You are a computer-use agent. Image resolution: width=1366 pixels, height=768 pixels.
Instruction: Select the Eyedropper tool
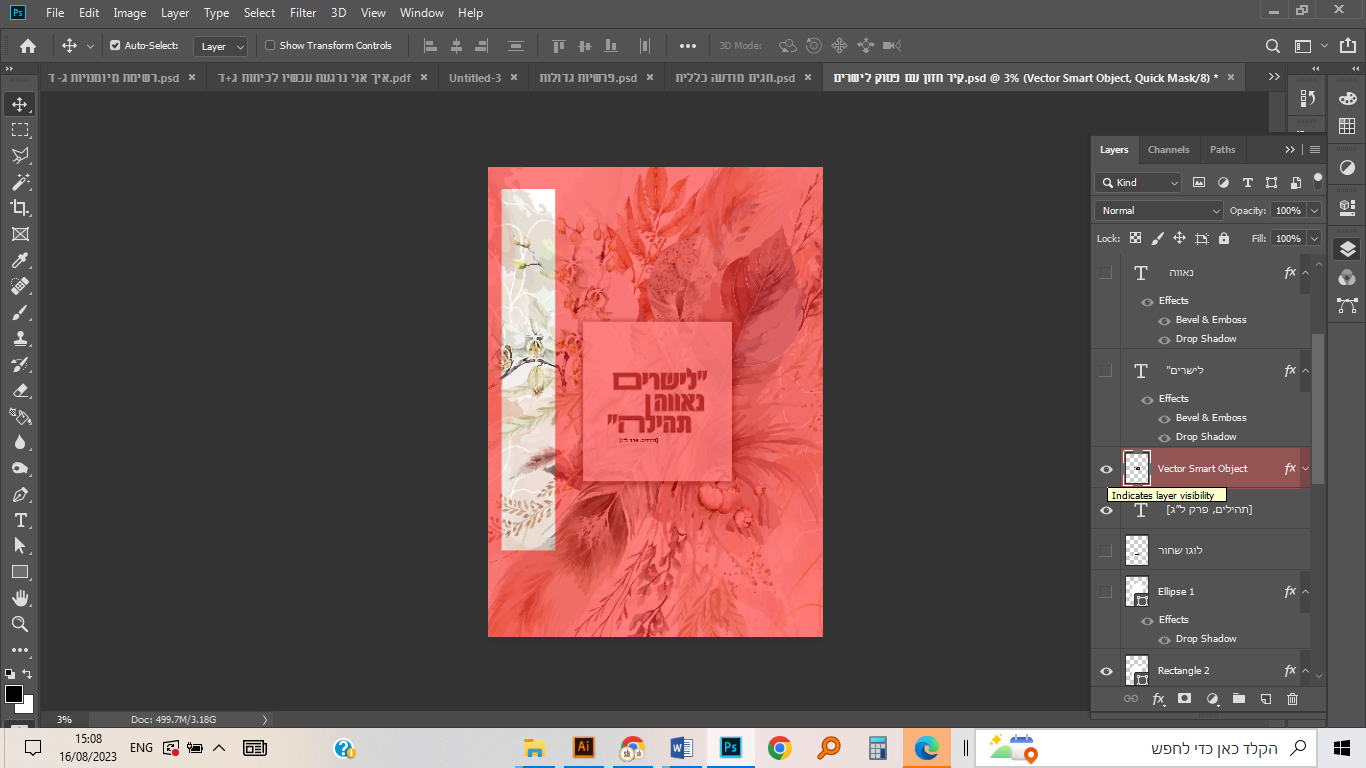[x=20, y=260]
